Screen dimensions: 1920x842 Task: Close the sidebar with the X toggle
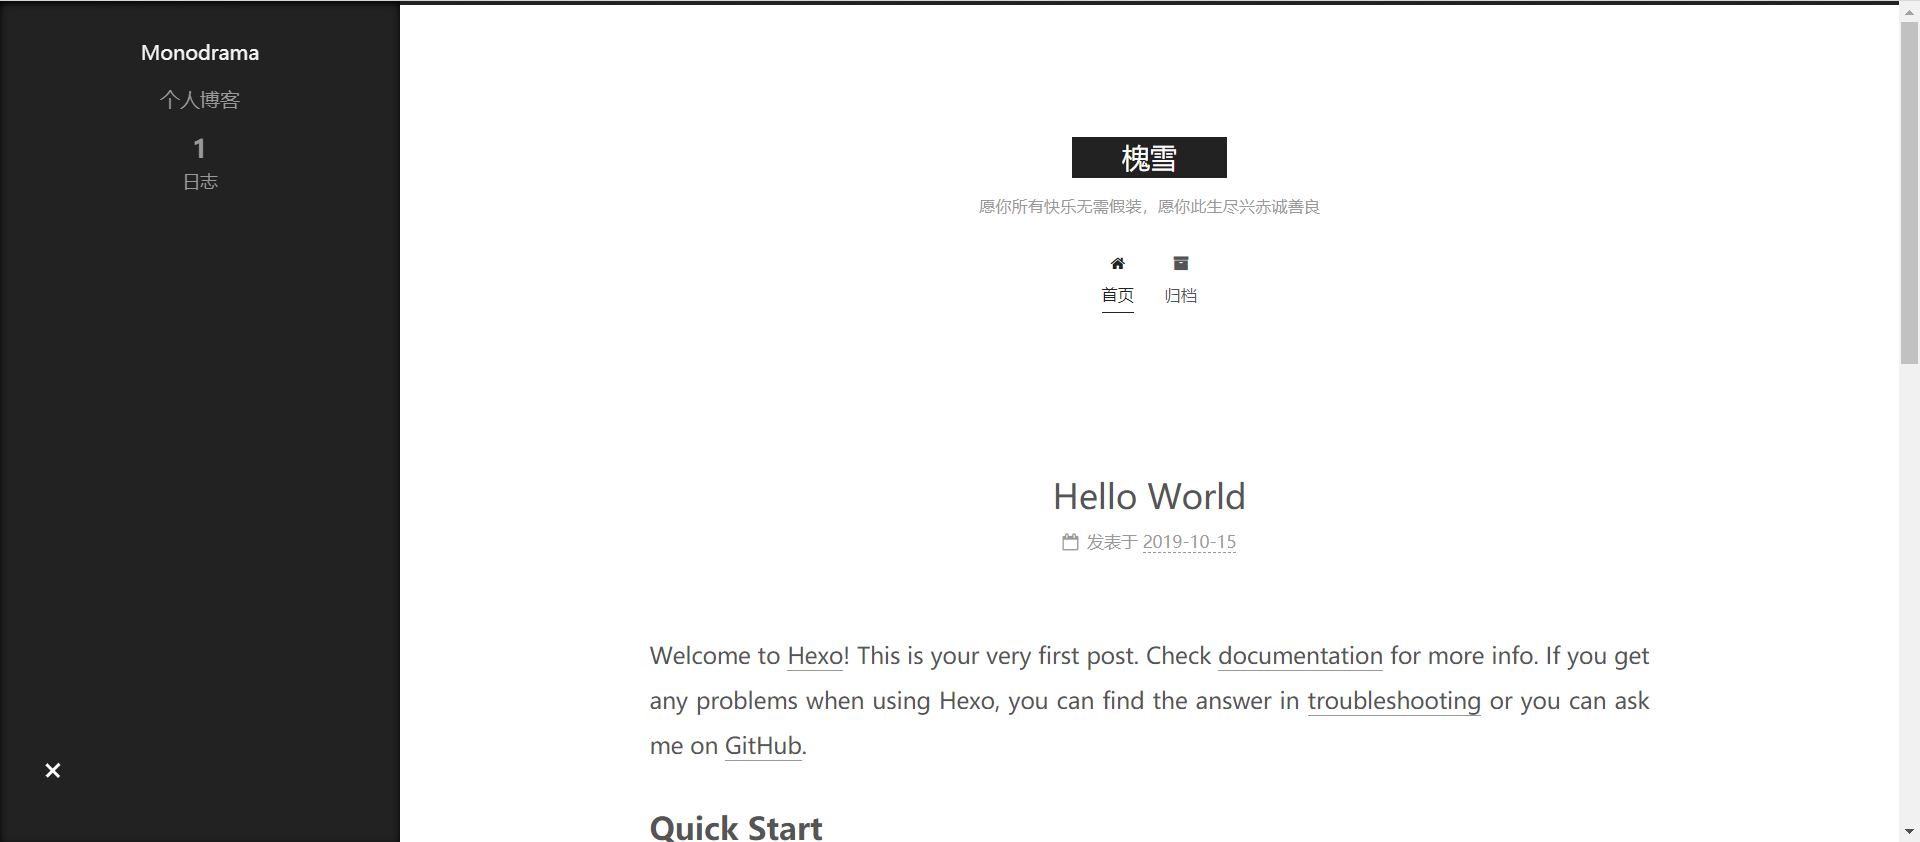point(53,770)
